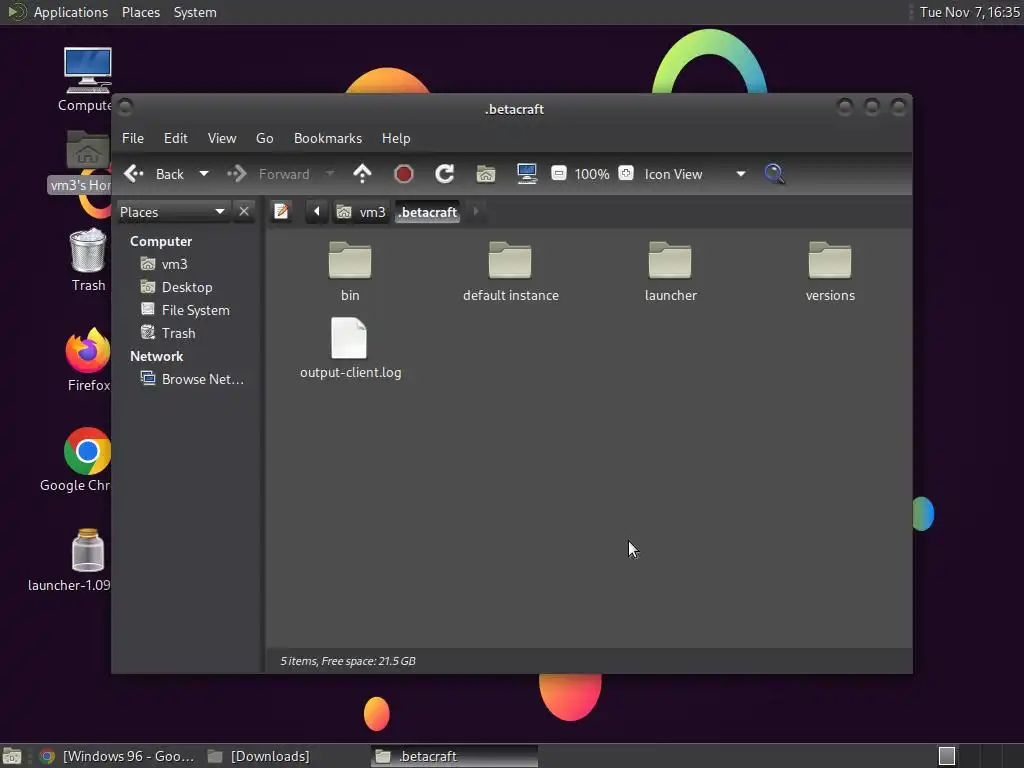The height and width of the screenshot is (768, 1024).
Task: Select the default instance folder
Action: (511, 271)
